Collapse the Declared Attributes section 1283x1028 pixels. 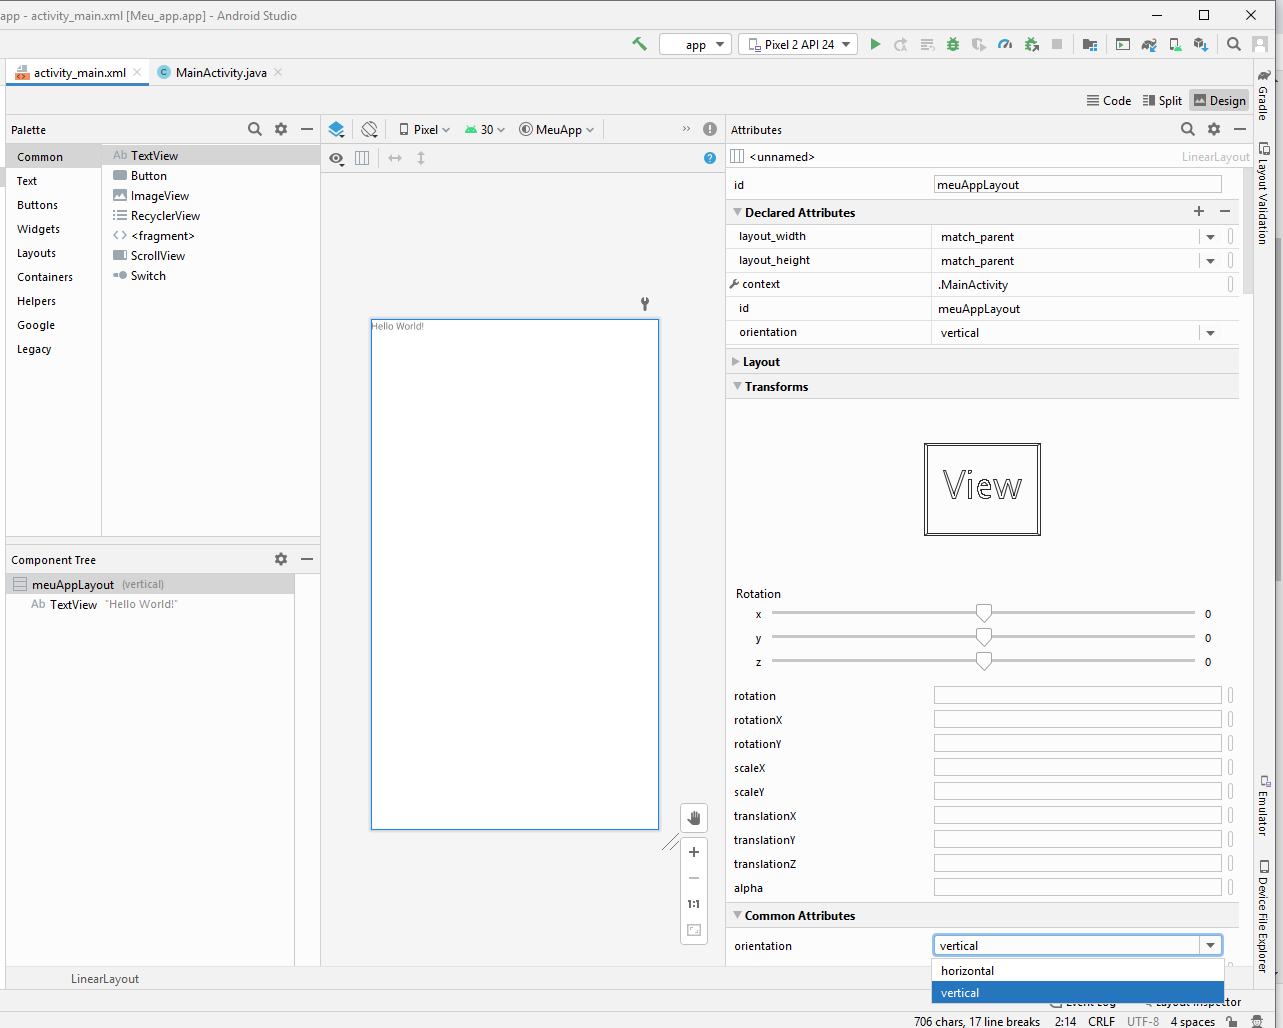tap(738, 213)
